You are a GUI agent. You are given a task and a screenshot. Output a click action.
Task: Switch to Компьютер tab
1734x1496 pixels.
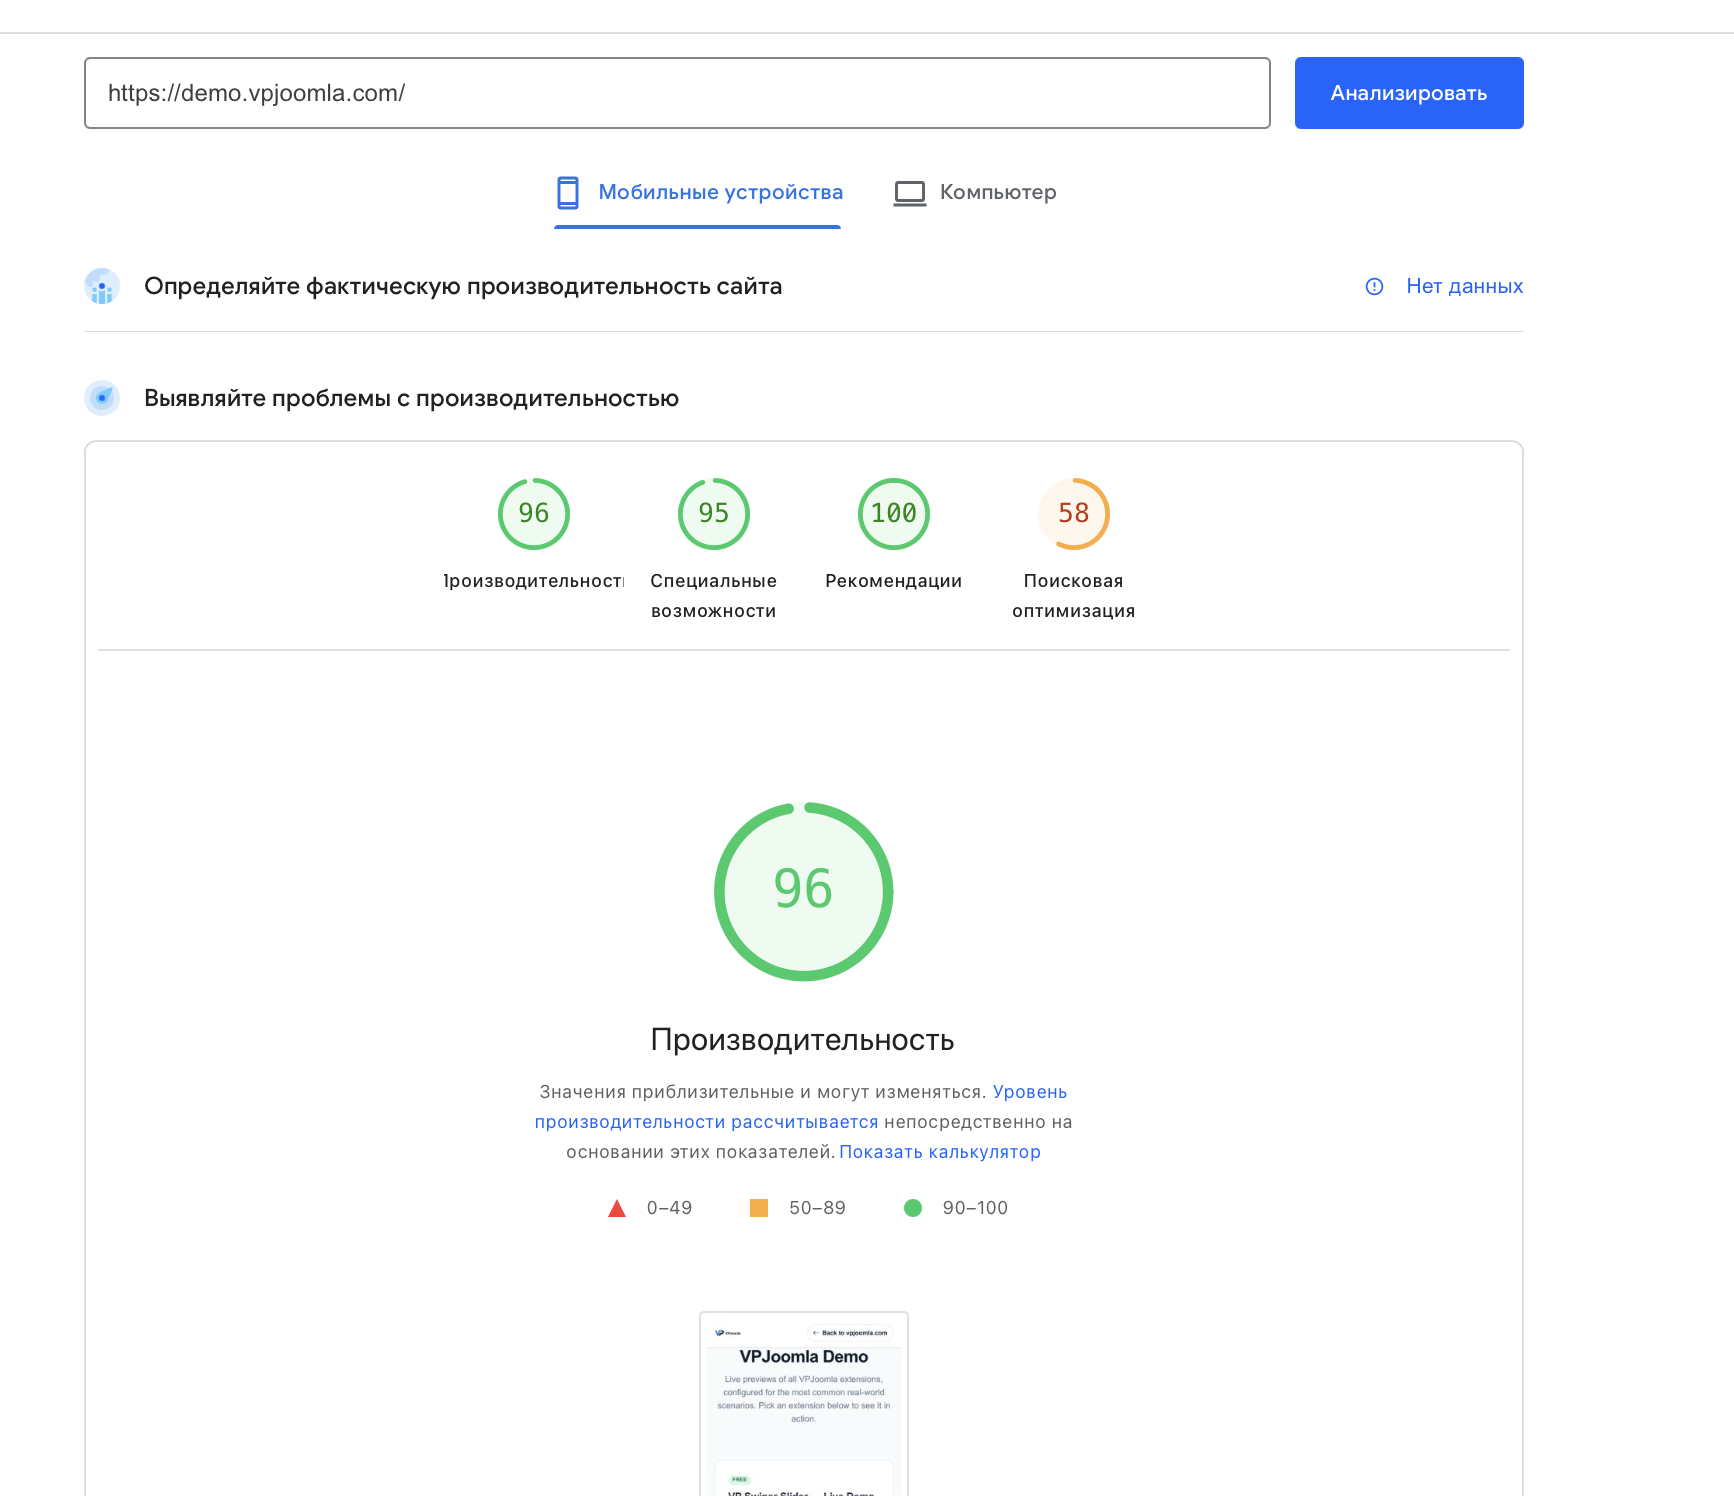pos(975,192)
